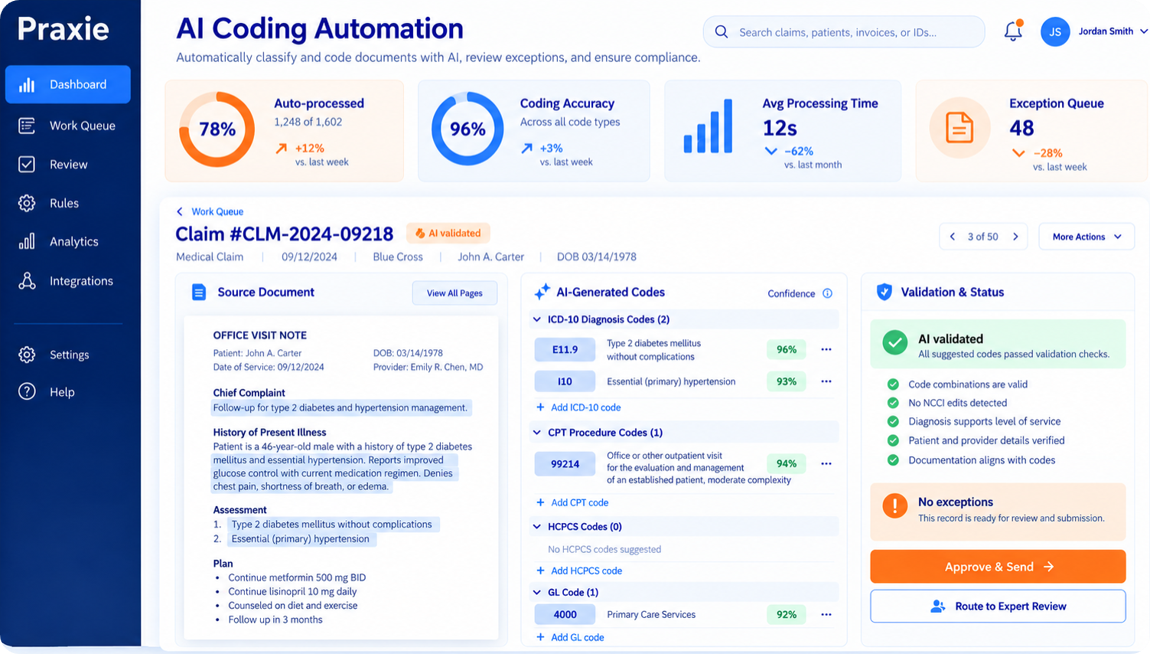
Task: Click the JS user avatar
Action: (x=1055, y=32)
